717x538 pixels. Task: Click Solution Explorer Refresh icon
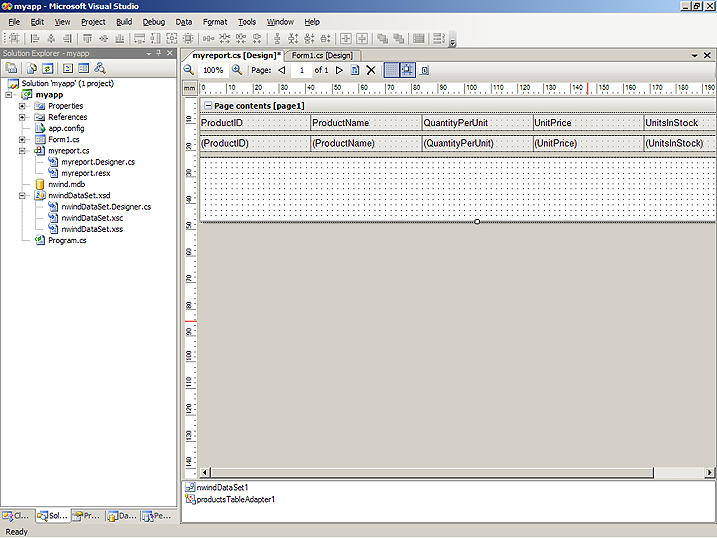(47, 69)
